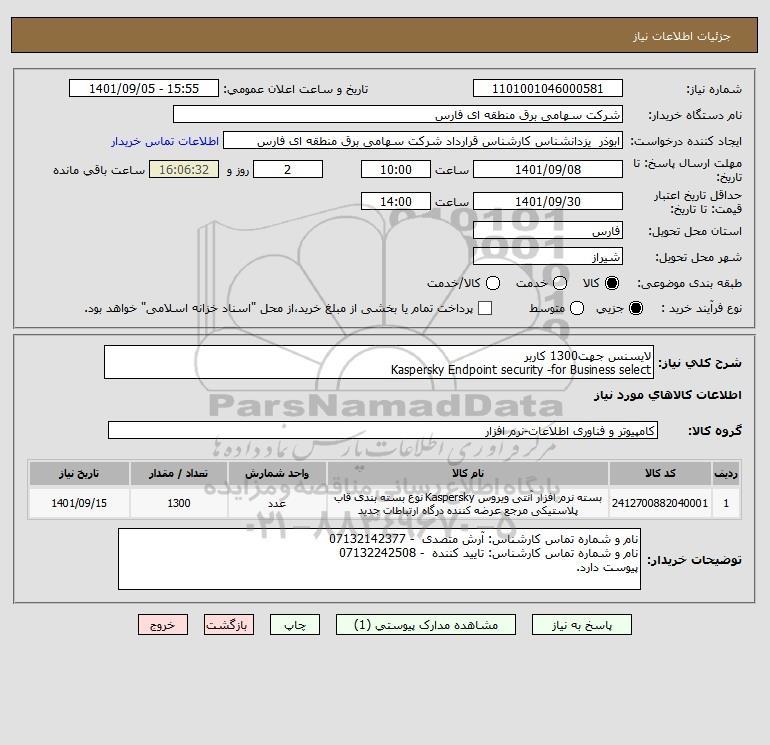Click the general description box with Kaspersky text
770x745 pixels.
379,362
